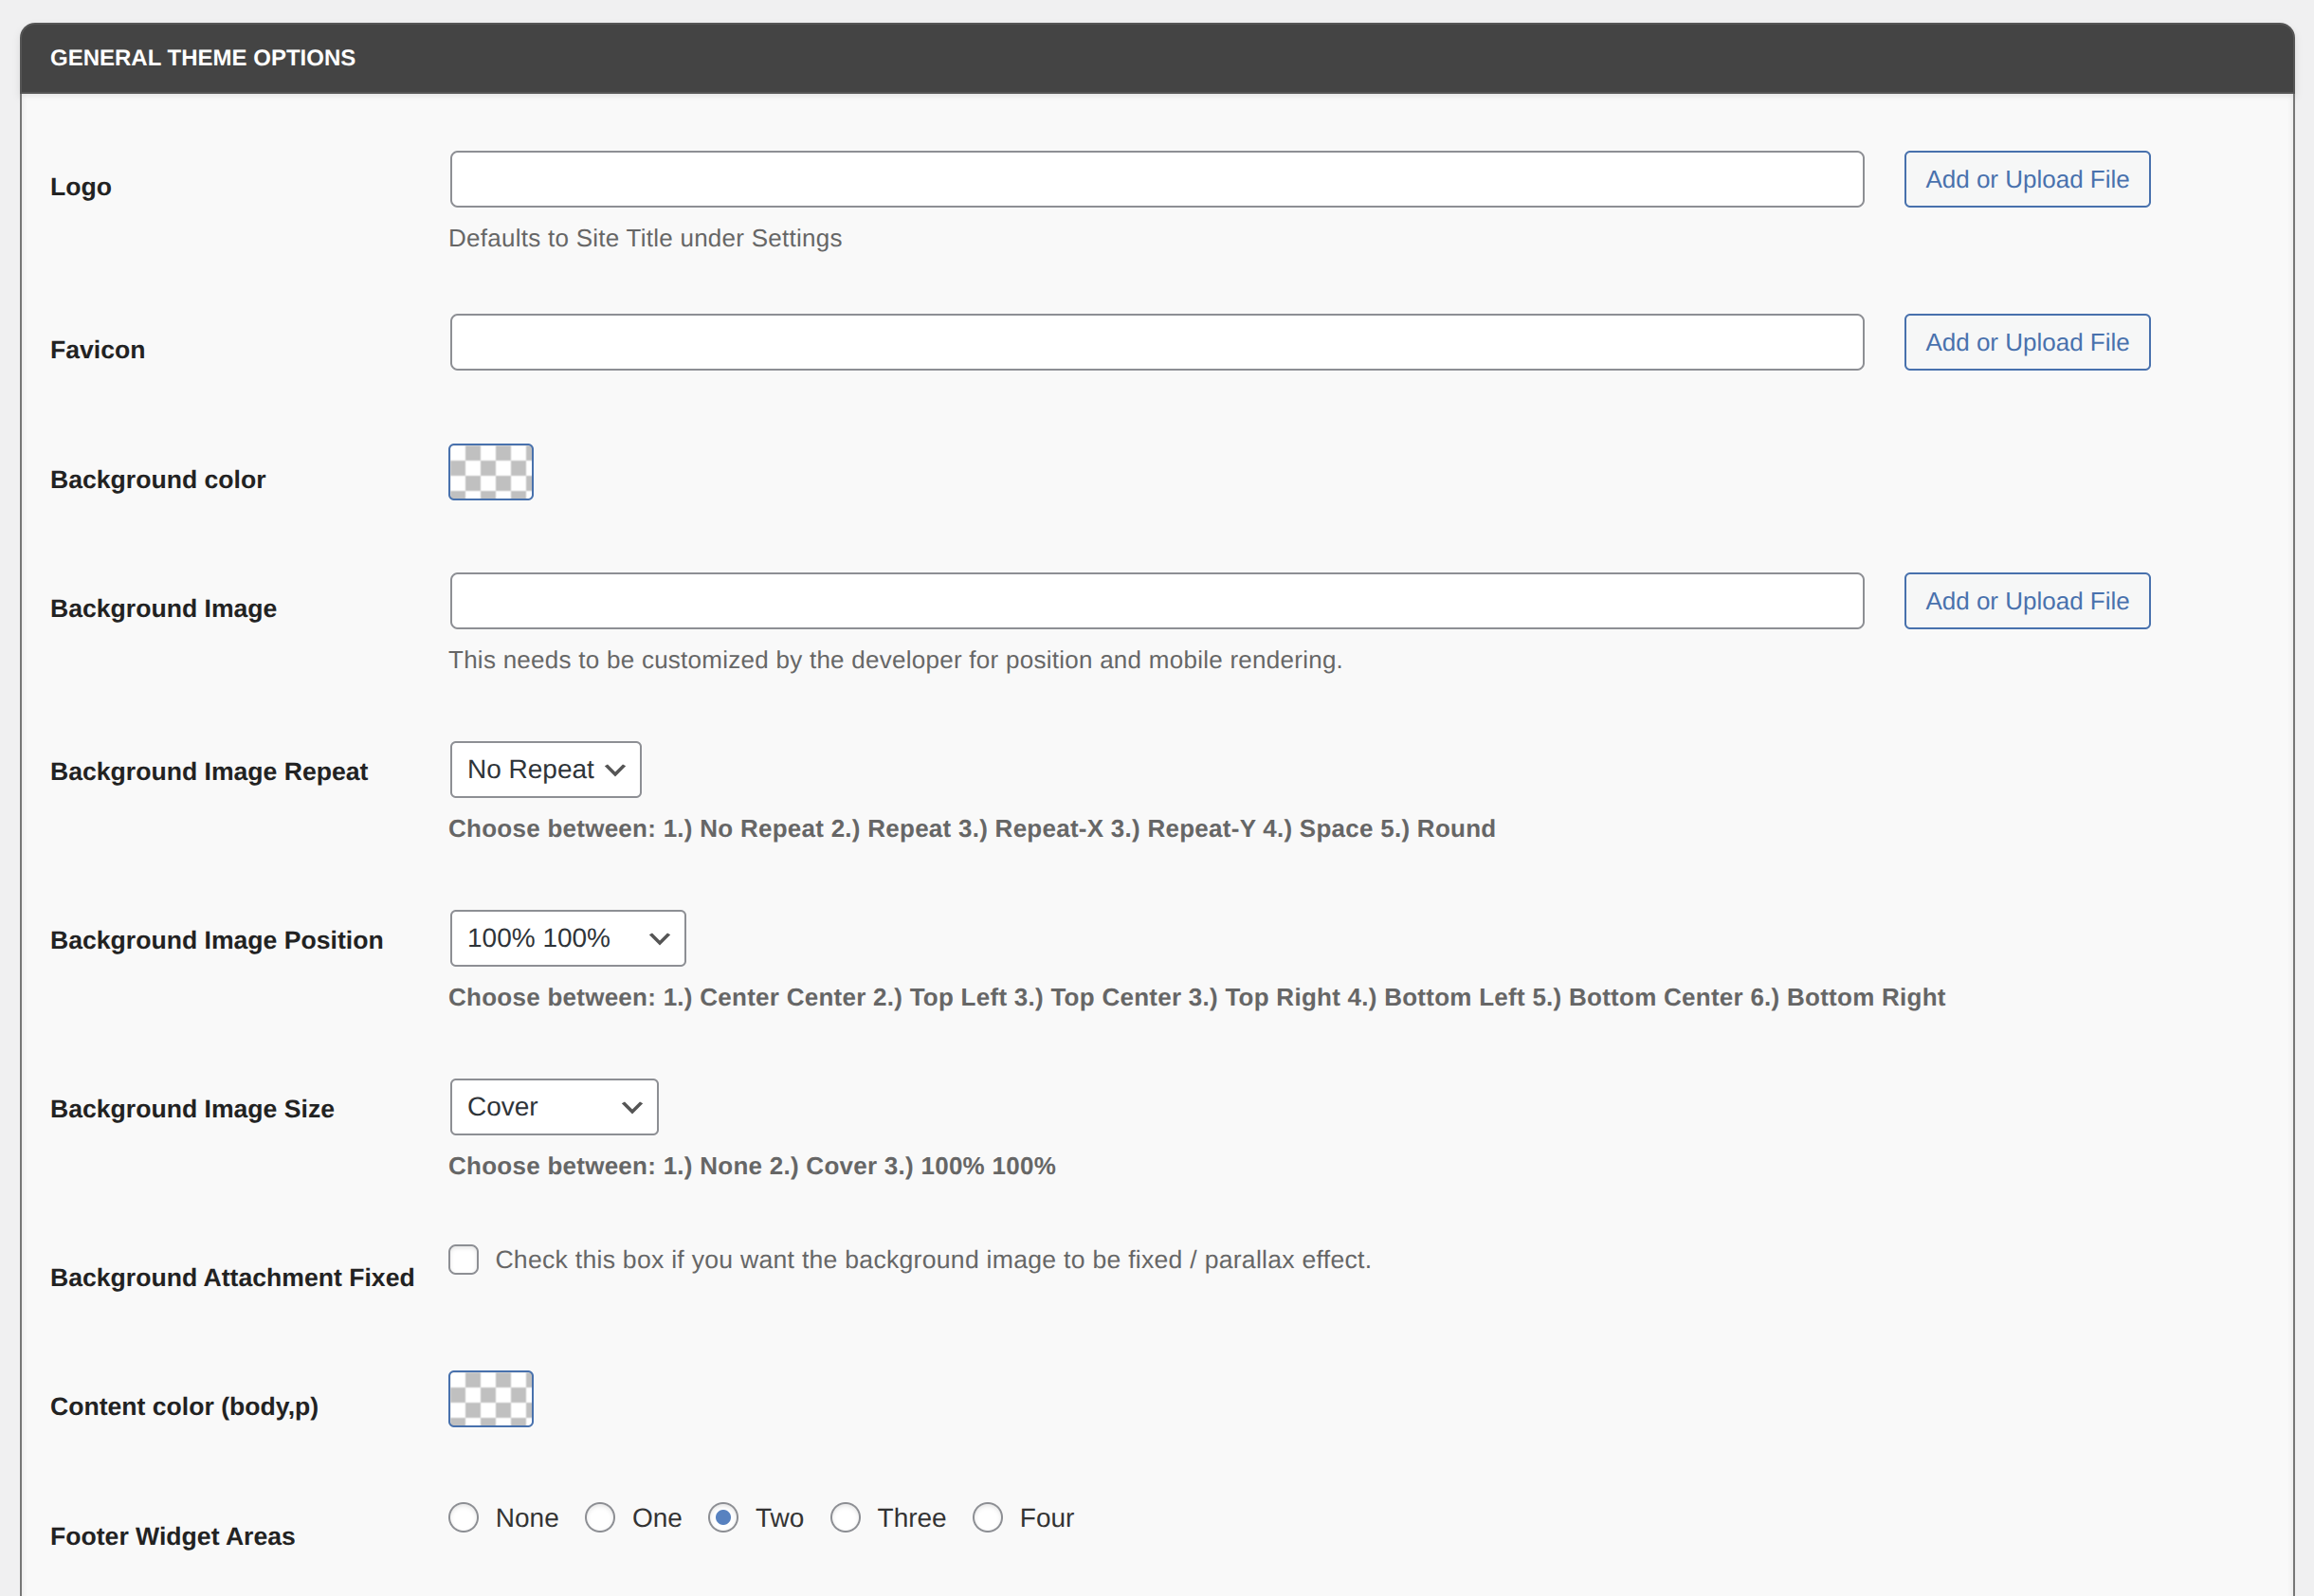2314x1596 pixels.
Task: Select the One footer widget radio
Action: click(600, 1518)
